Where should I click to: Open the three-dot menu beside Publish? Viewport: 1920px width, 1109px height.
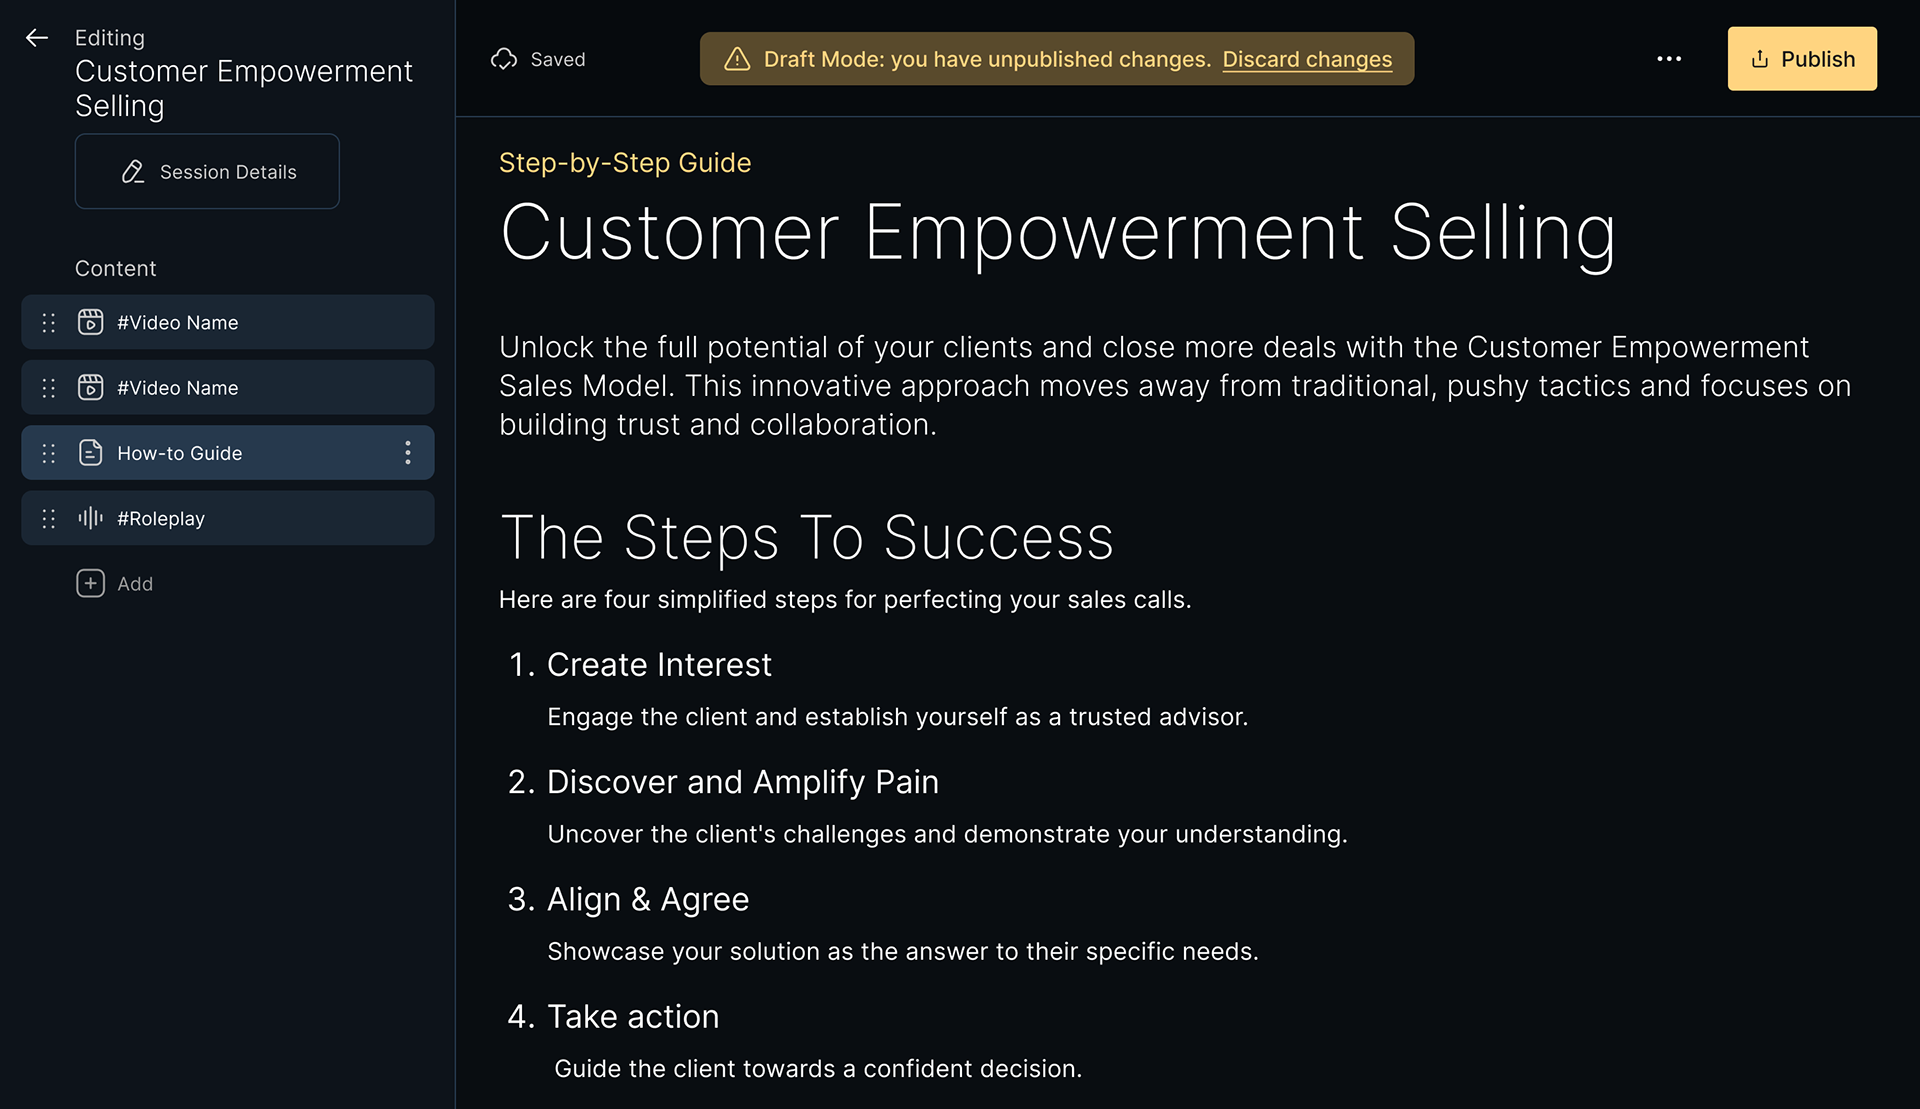point(1668,59)
